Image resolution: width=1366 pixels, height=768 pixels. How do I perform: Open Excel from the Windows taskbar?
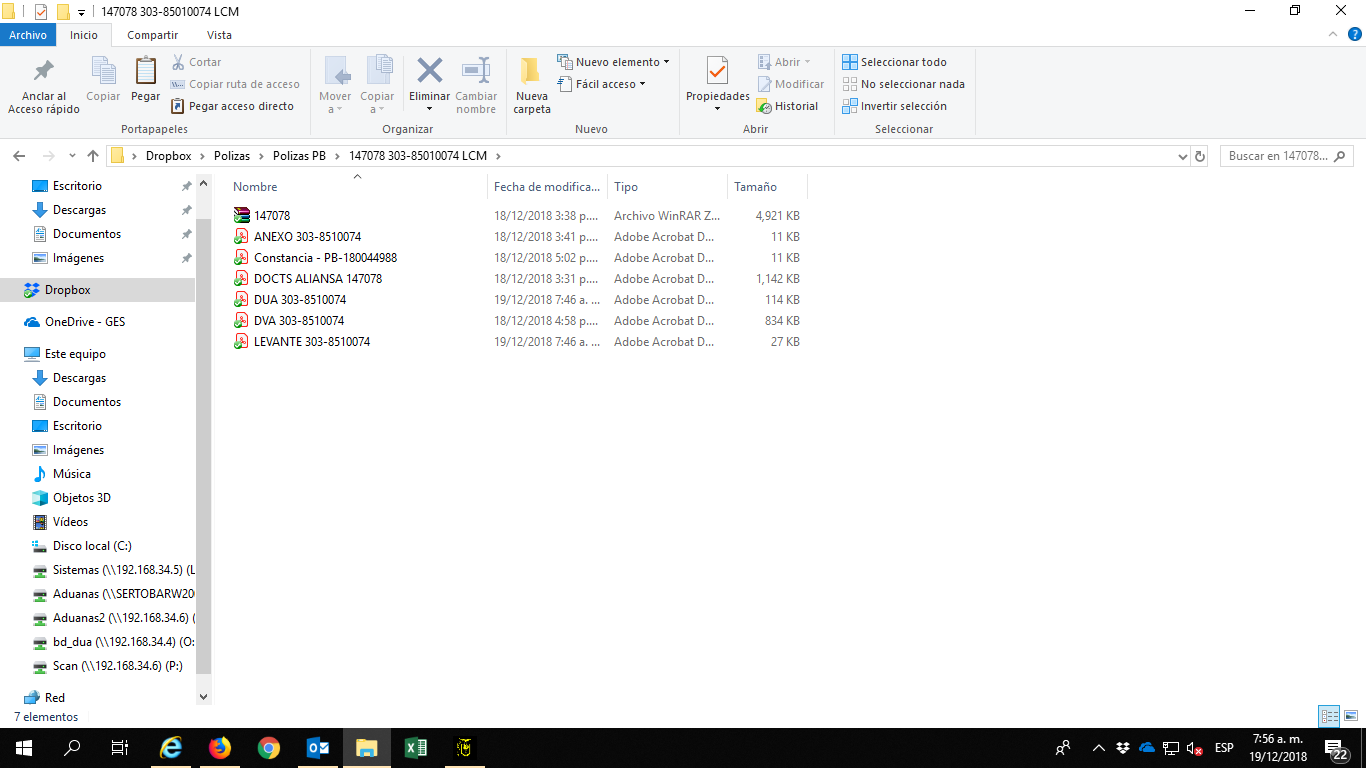[x=416, y=747]
